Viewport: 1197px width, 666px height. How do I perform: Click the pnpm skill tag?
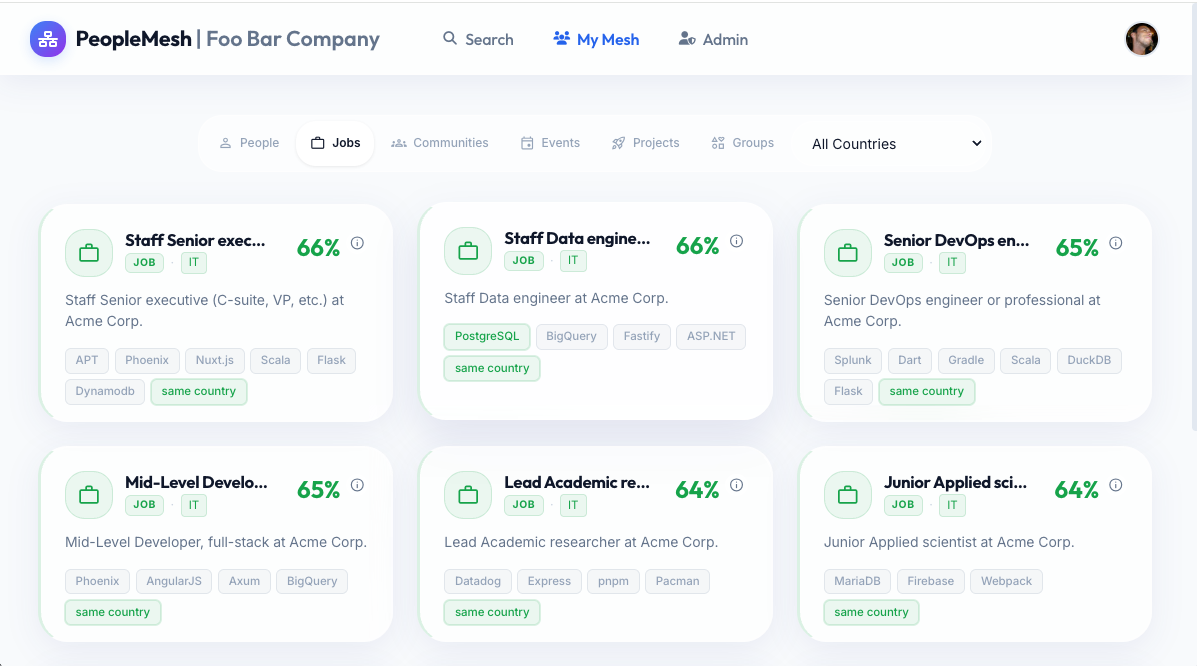click(613, 581)
